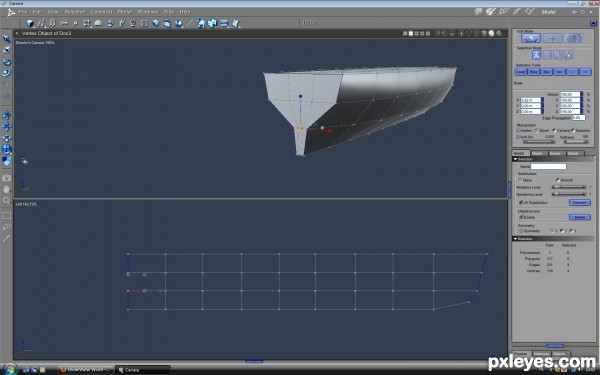Screen dimensions: 600x375
Task: Click the Edge Propagation value field
Action: click(x=578, y=117)
